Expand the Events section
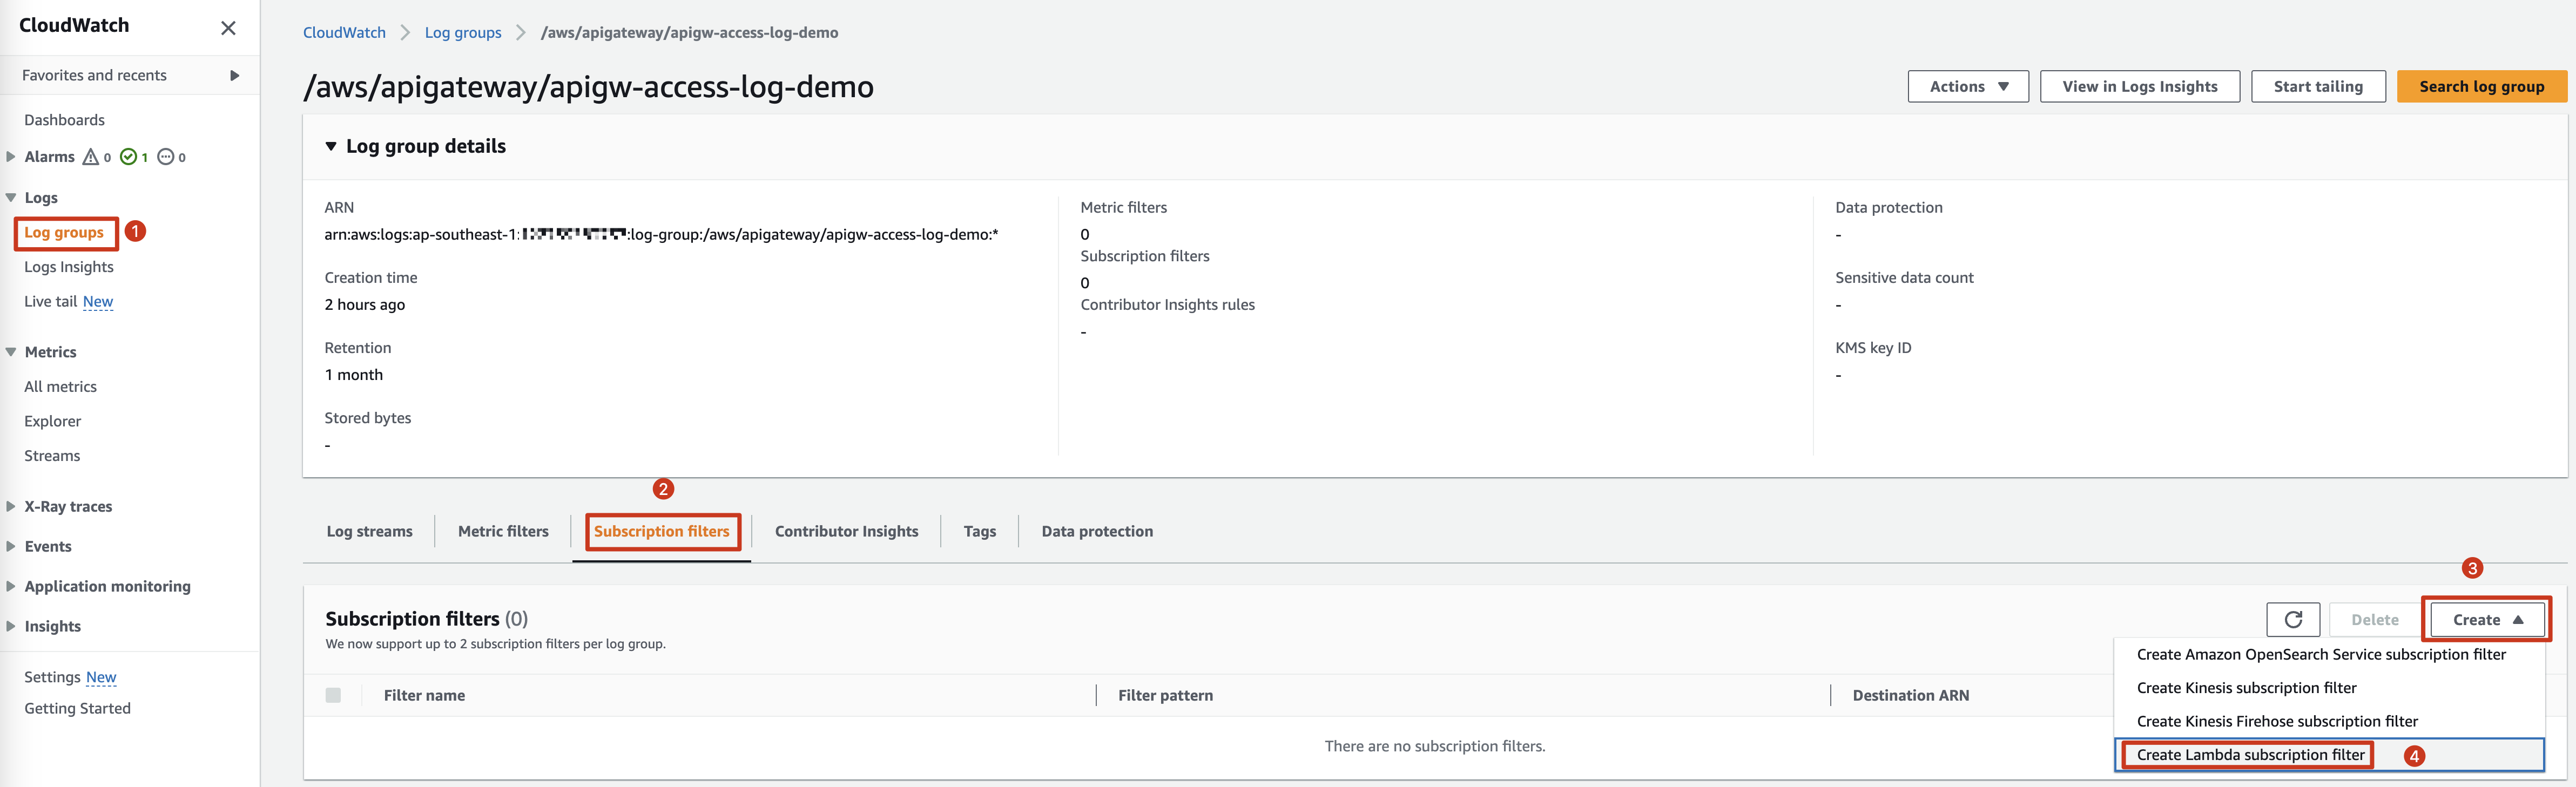Image resolution: width=2576 pixels, height=787 pixels. (11, 547)
